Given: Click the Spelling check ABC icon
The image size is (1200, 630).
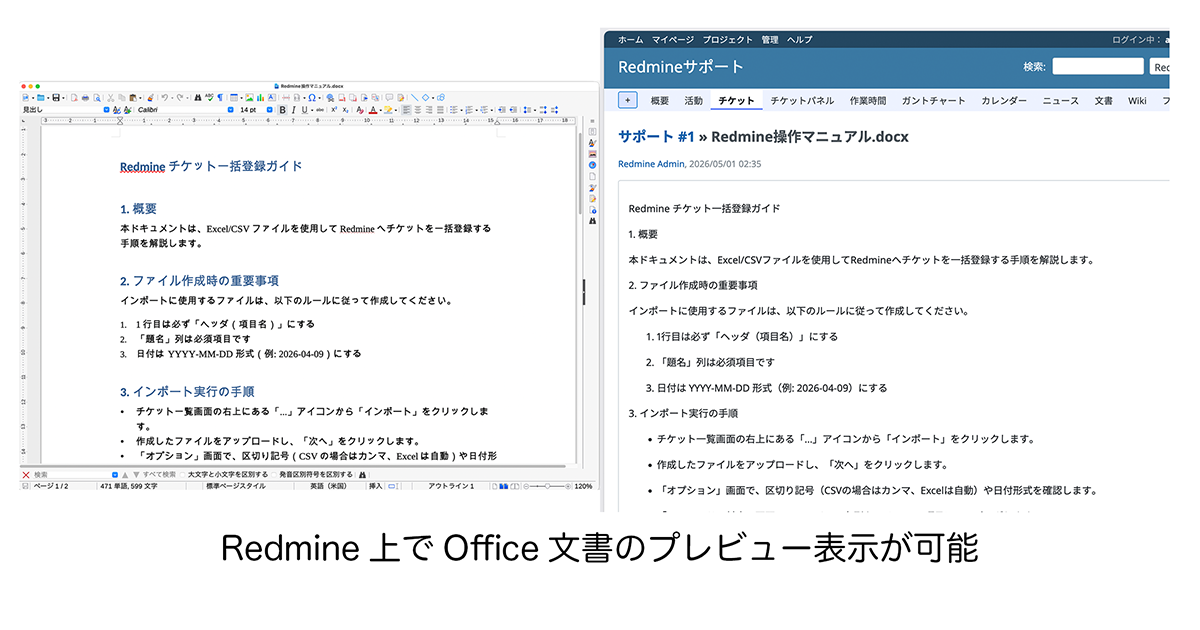Looking at the screenshot, I should (210, 98).
